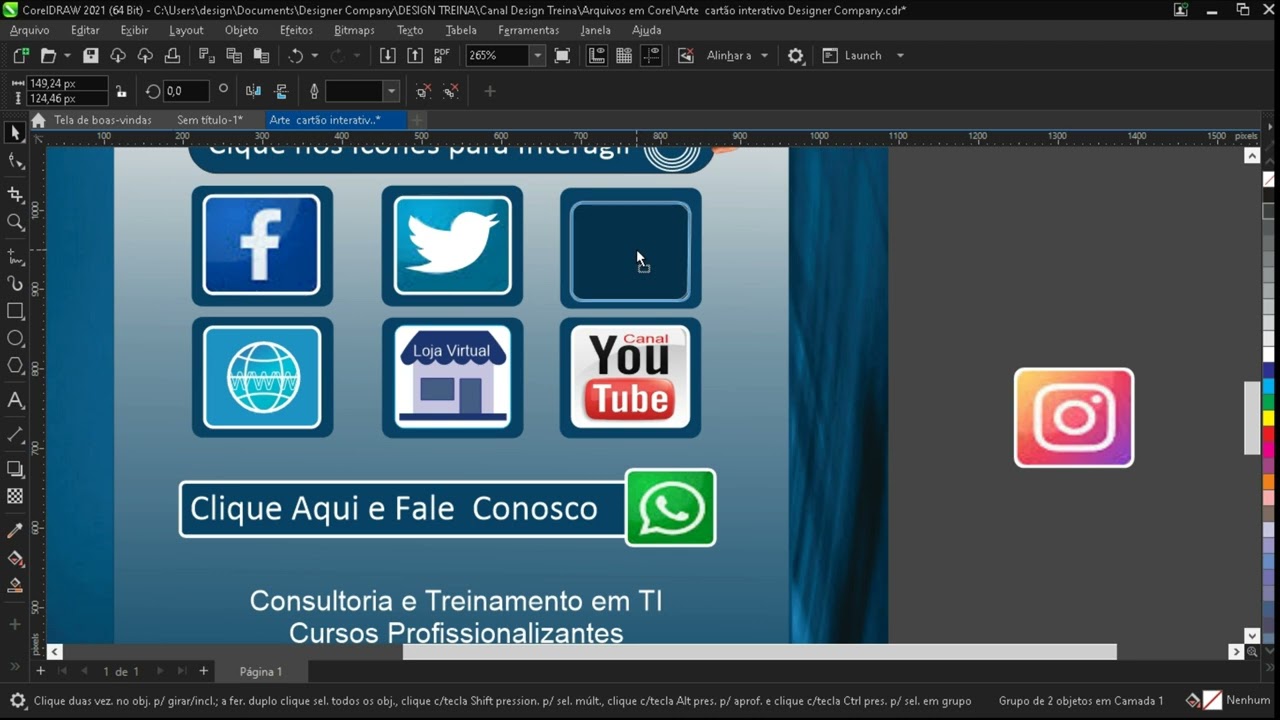The width and height of the screenshot is (1280, 720).
Task: Select the Página 1 page tab
Action: pyautogui.click(x=260, y=672)
